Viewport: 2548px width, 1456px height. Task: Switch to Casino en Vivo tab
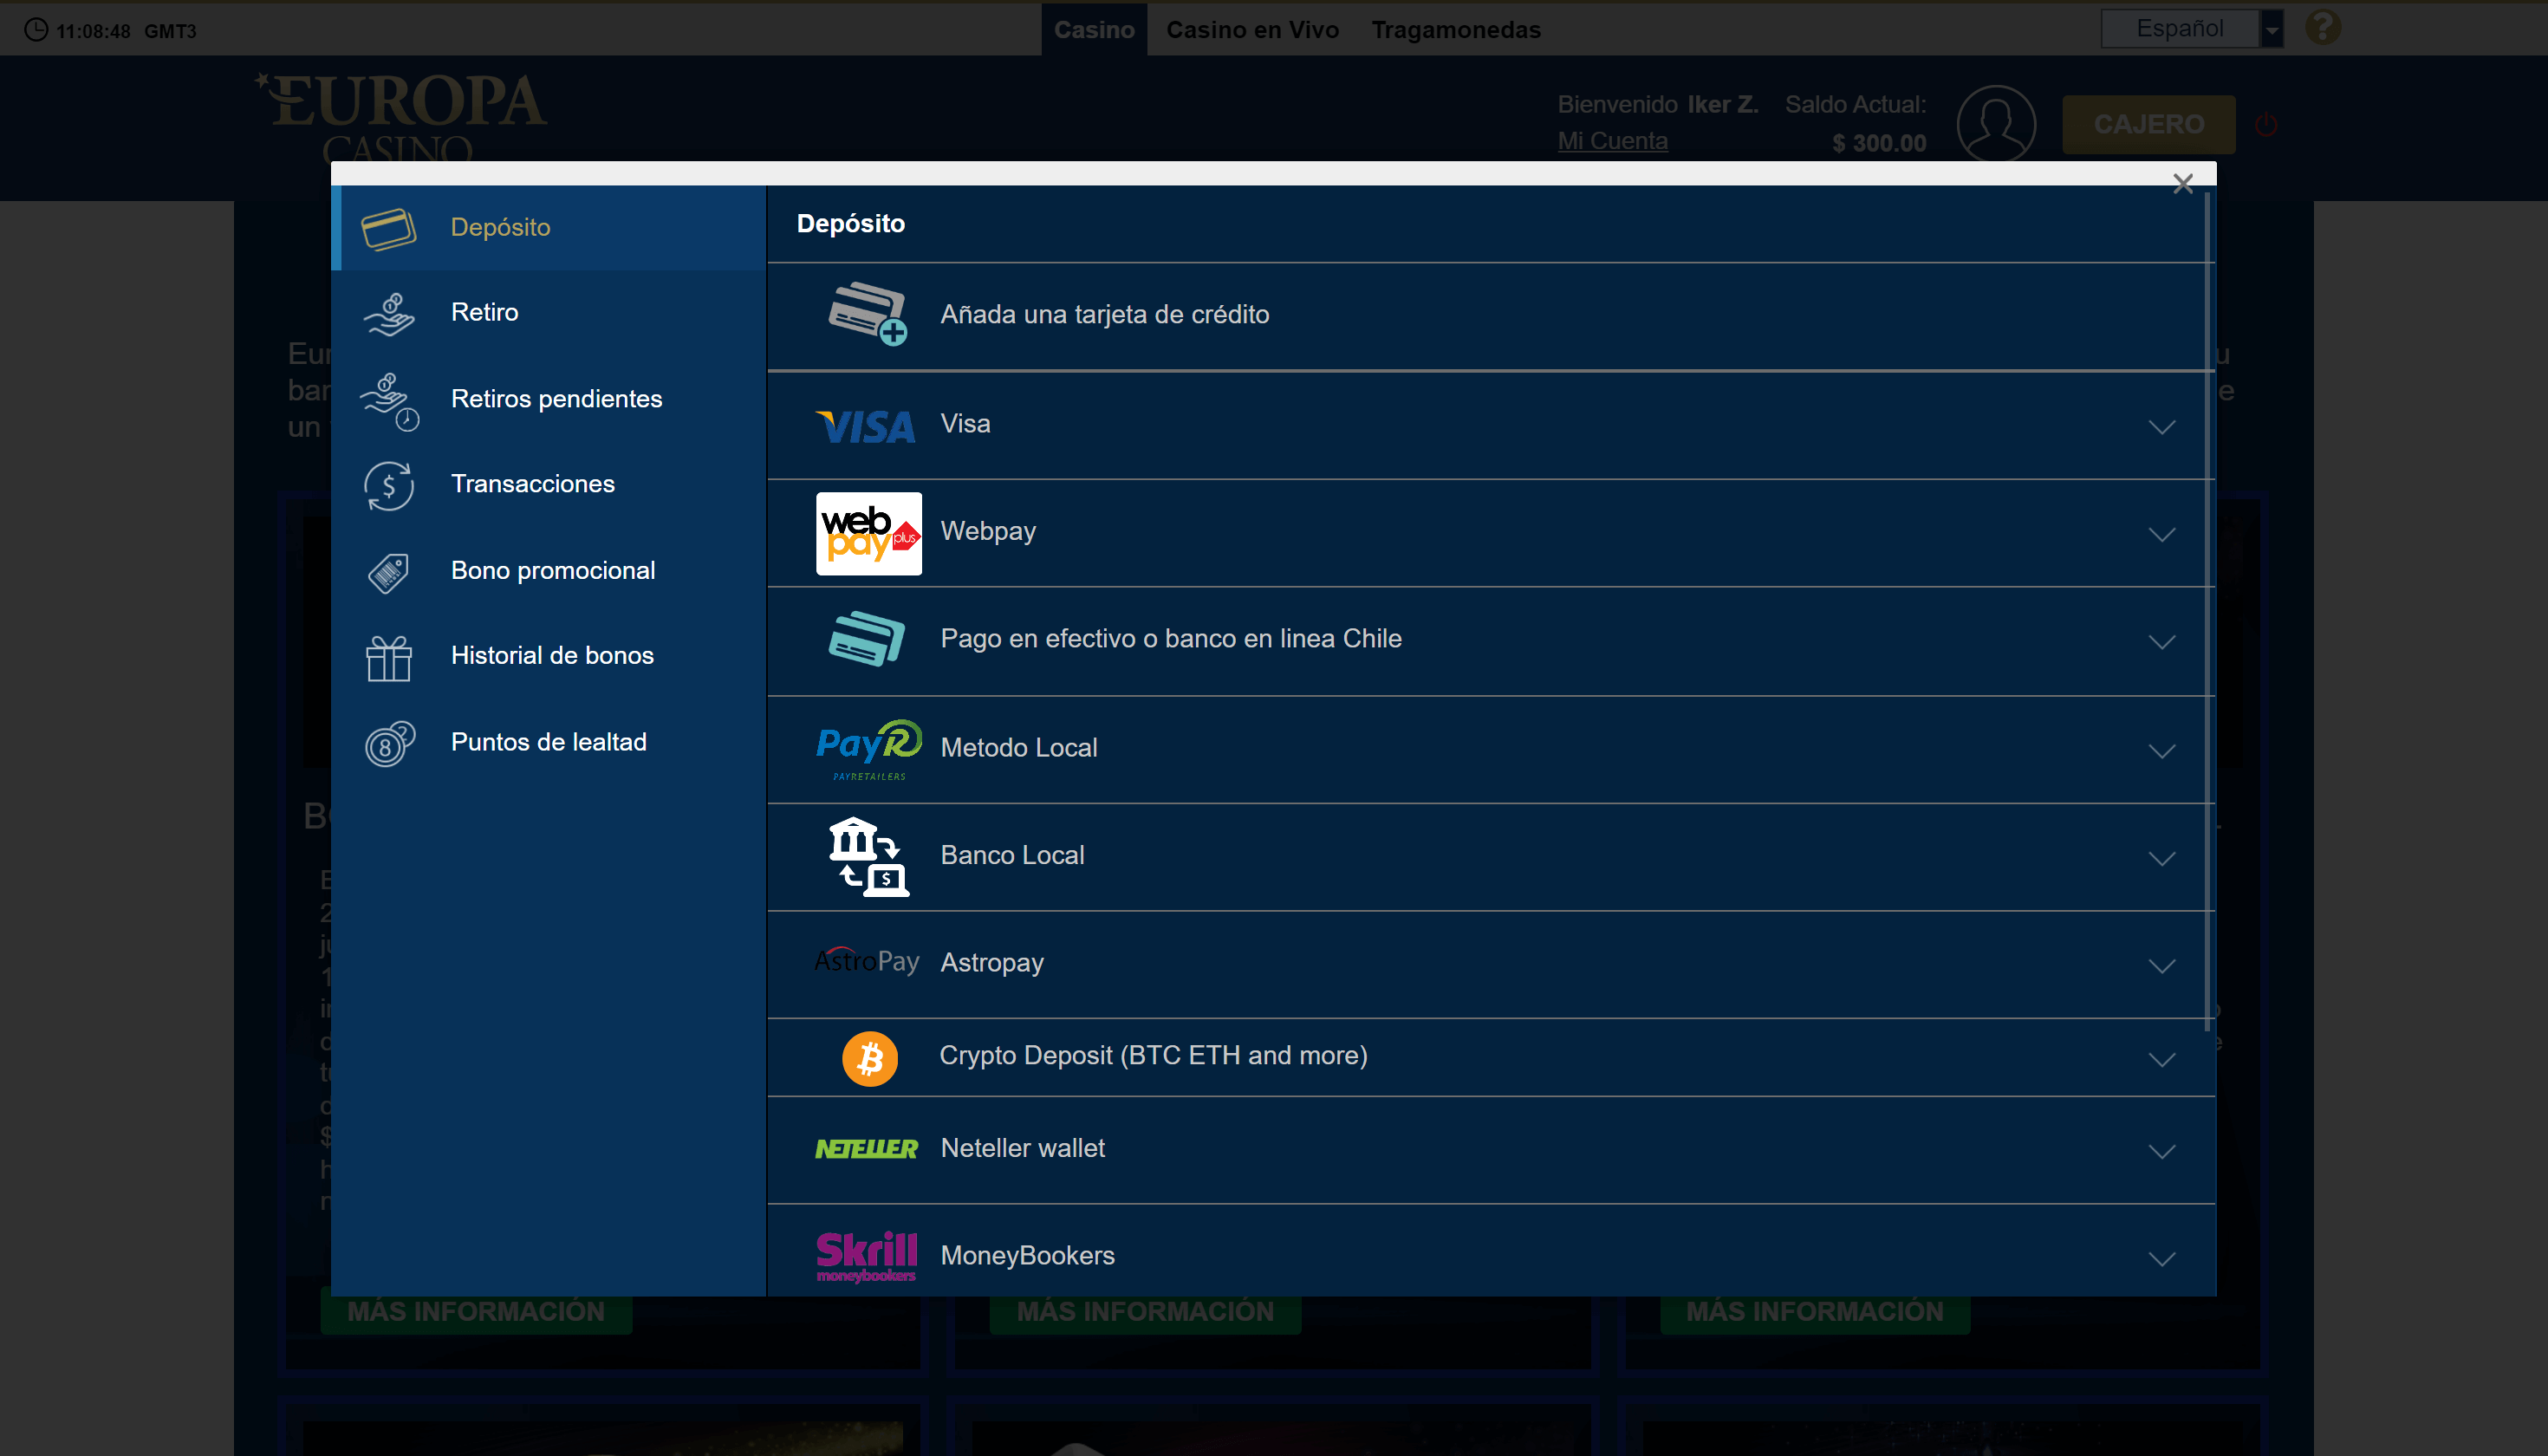pyautogui.click(x=1252, y=30)
